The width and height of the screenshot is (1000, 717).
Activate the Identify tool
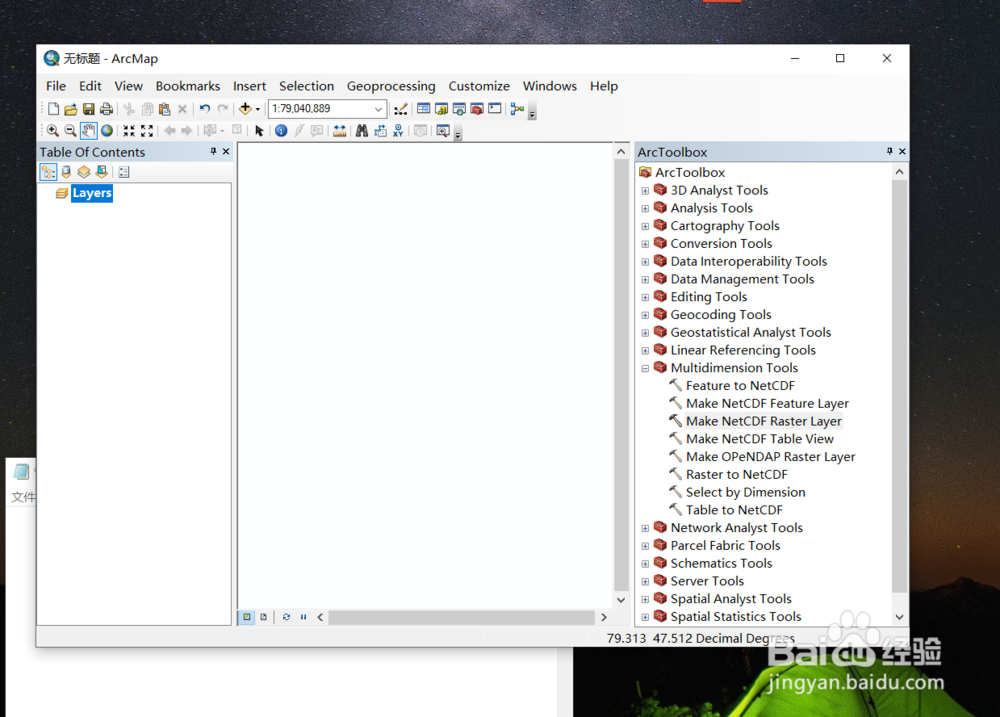pos(281,131)
